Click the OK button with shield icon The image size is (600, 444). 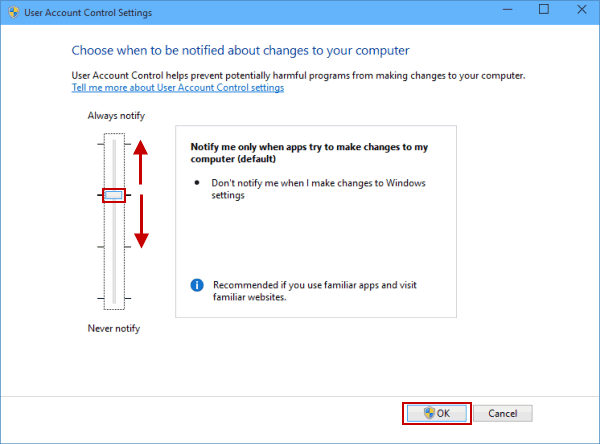click(x=437, y=413)
